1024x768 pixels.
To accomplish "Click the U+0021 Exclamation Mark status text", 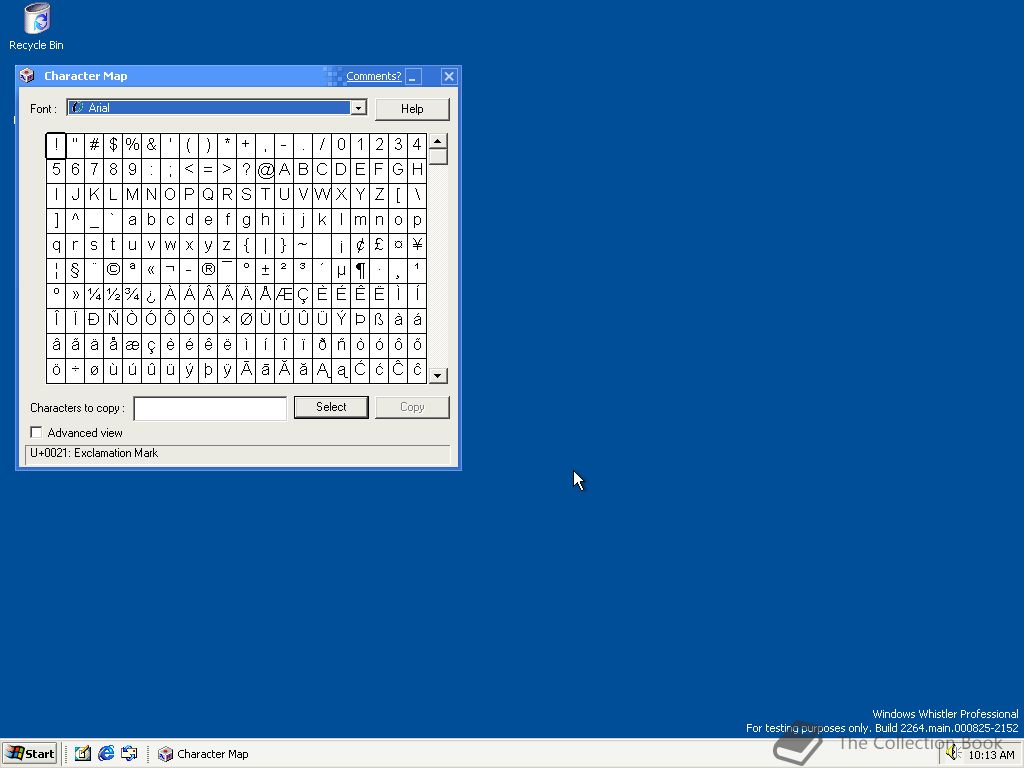I will click(x=94, y=453).
